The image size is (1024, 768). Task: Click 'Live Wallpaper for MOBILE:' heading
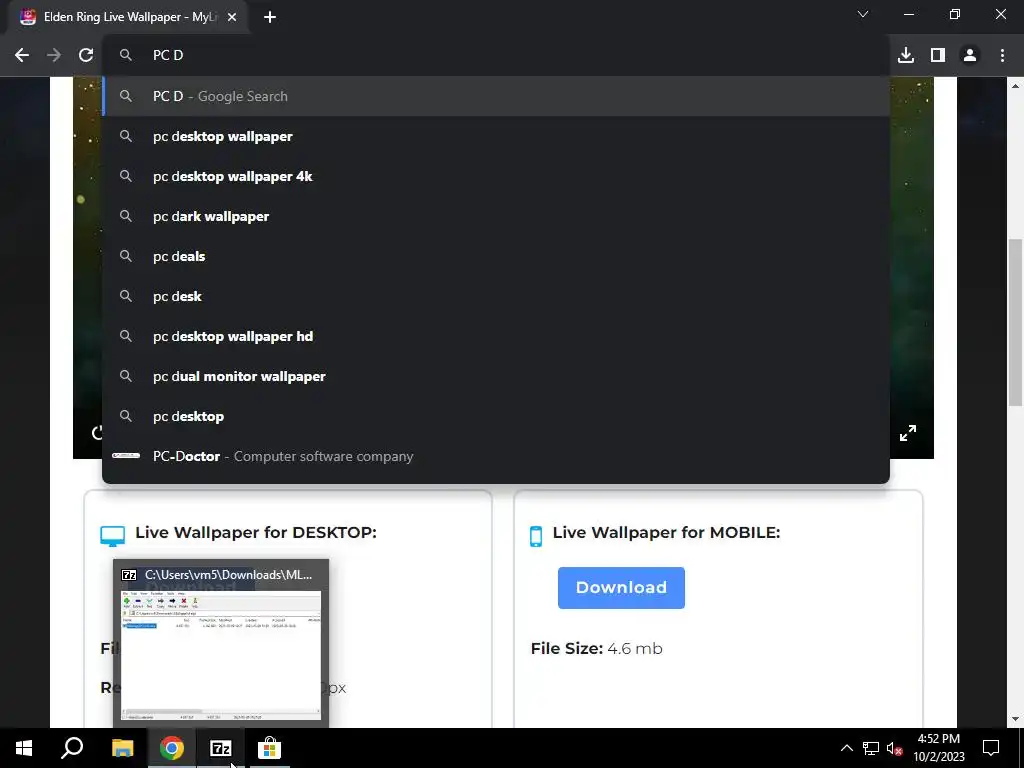pos(666,532)
